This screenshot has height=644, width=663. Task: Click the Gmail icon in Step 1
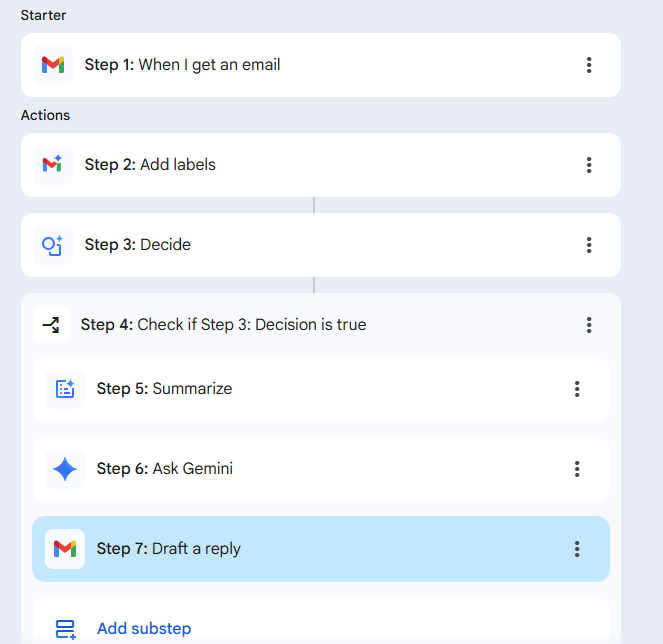point(53,65)
